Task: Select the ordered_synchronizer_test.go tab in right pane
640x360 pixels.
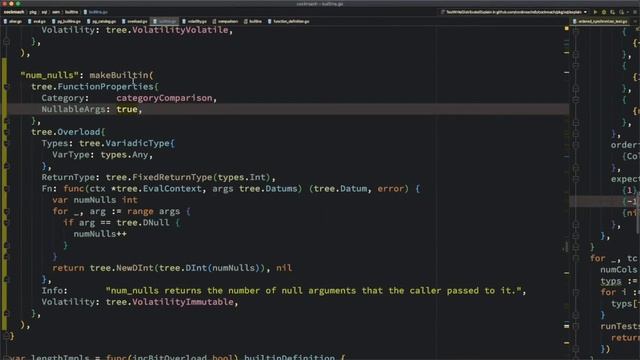Action: 600,21
